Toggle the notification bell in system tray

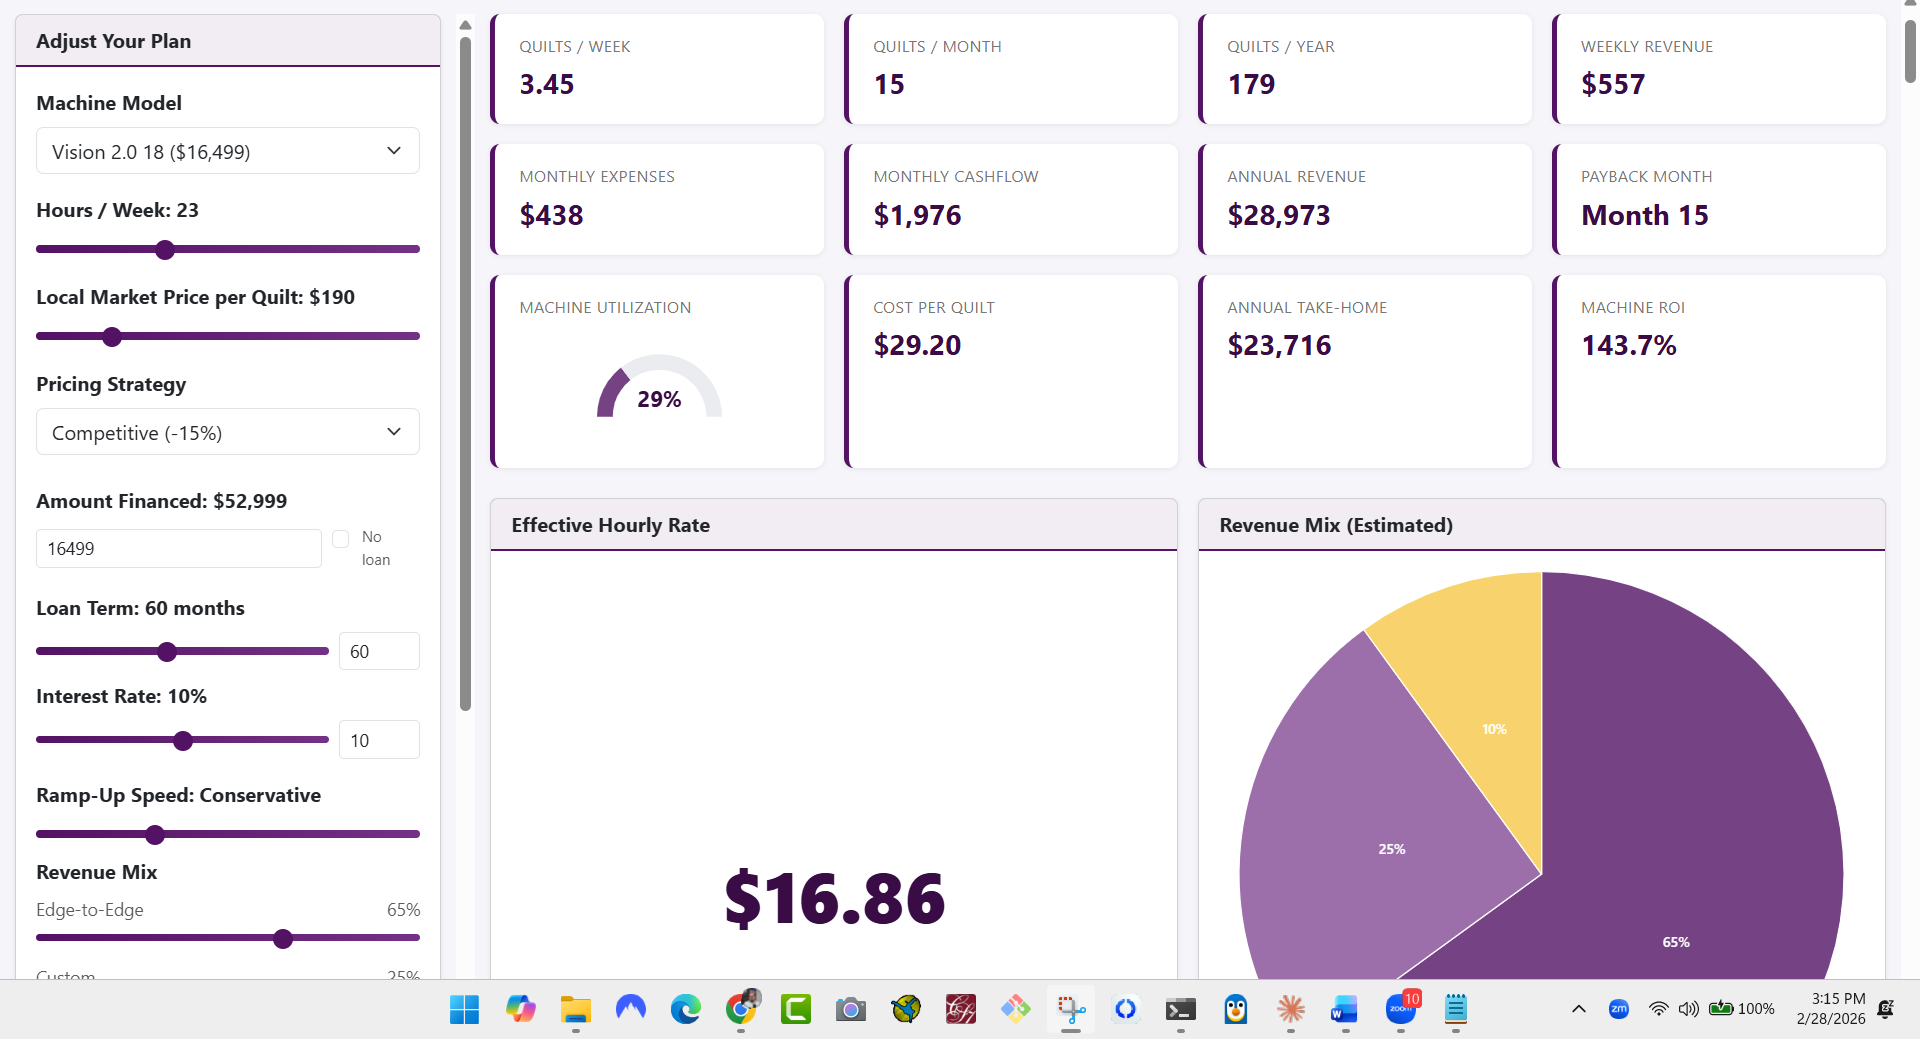pos(1888,1009)
